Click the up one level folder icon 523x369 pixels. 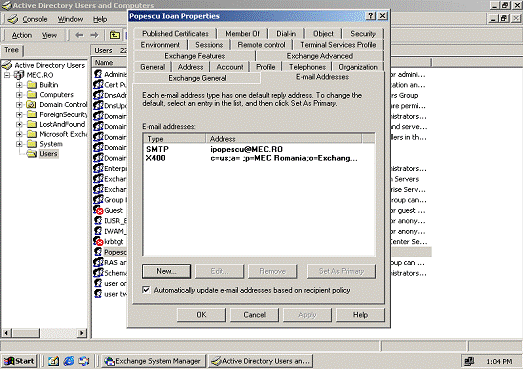tap(115, 35)
